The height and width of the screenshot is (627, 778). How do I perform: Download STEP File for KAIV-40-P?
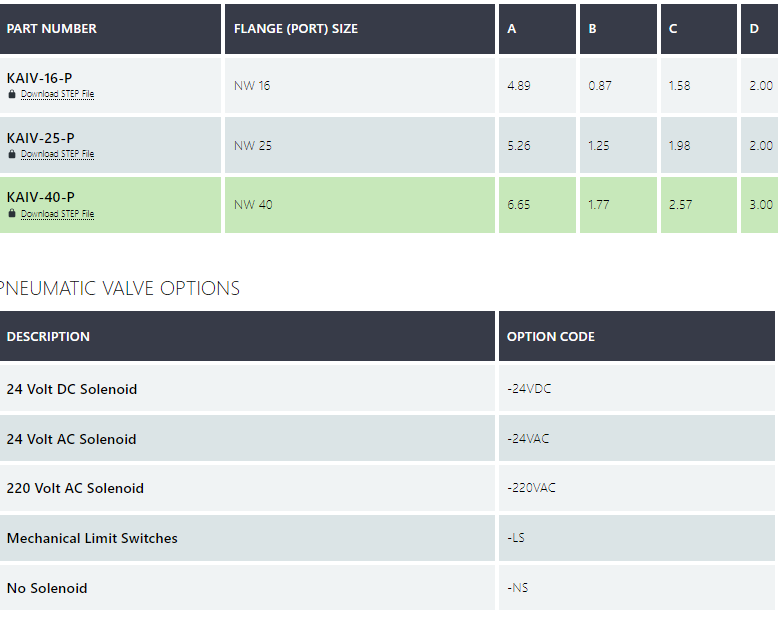click(57, 214)
